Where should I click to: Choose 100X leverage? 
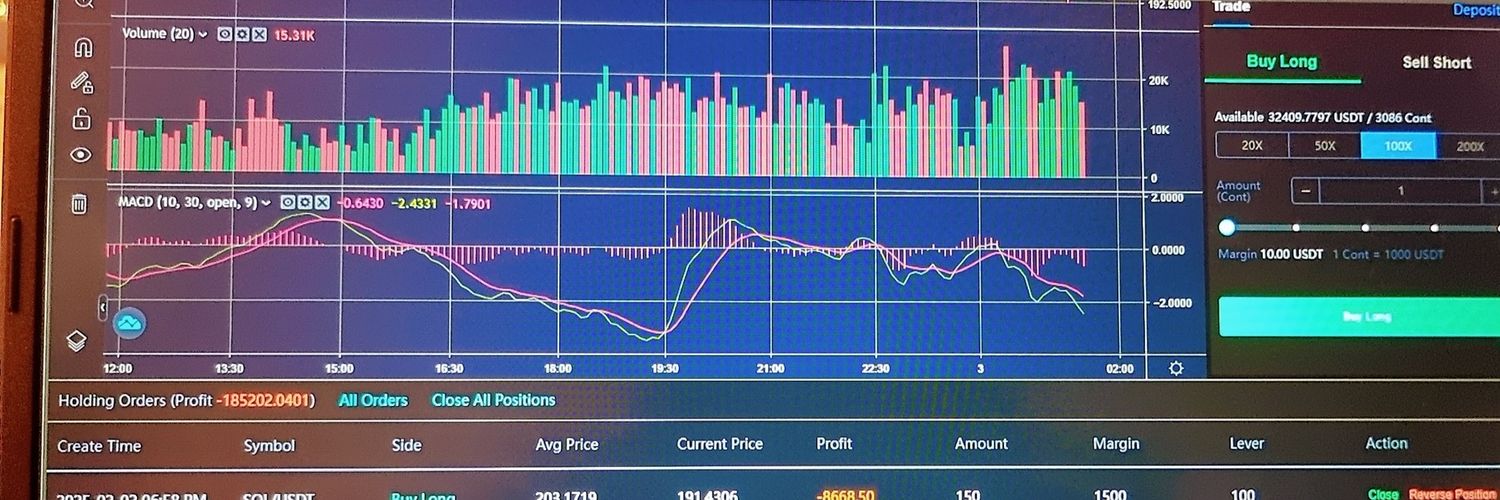point(1398,145)
